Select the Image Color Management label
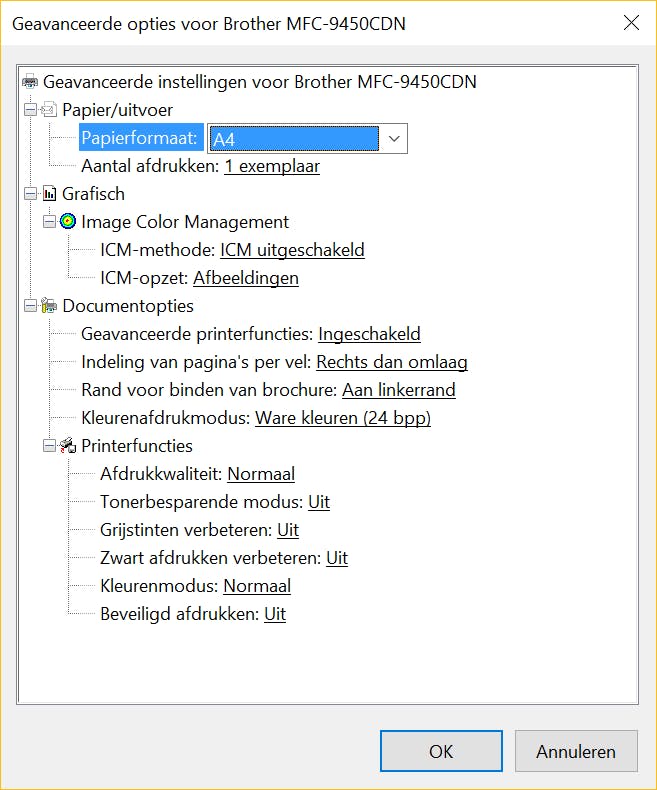The height and width of the screenshot is (790, 657). pos(185,222)
